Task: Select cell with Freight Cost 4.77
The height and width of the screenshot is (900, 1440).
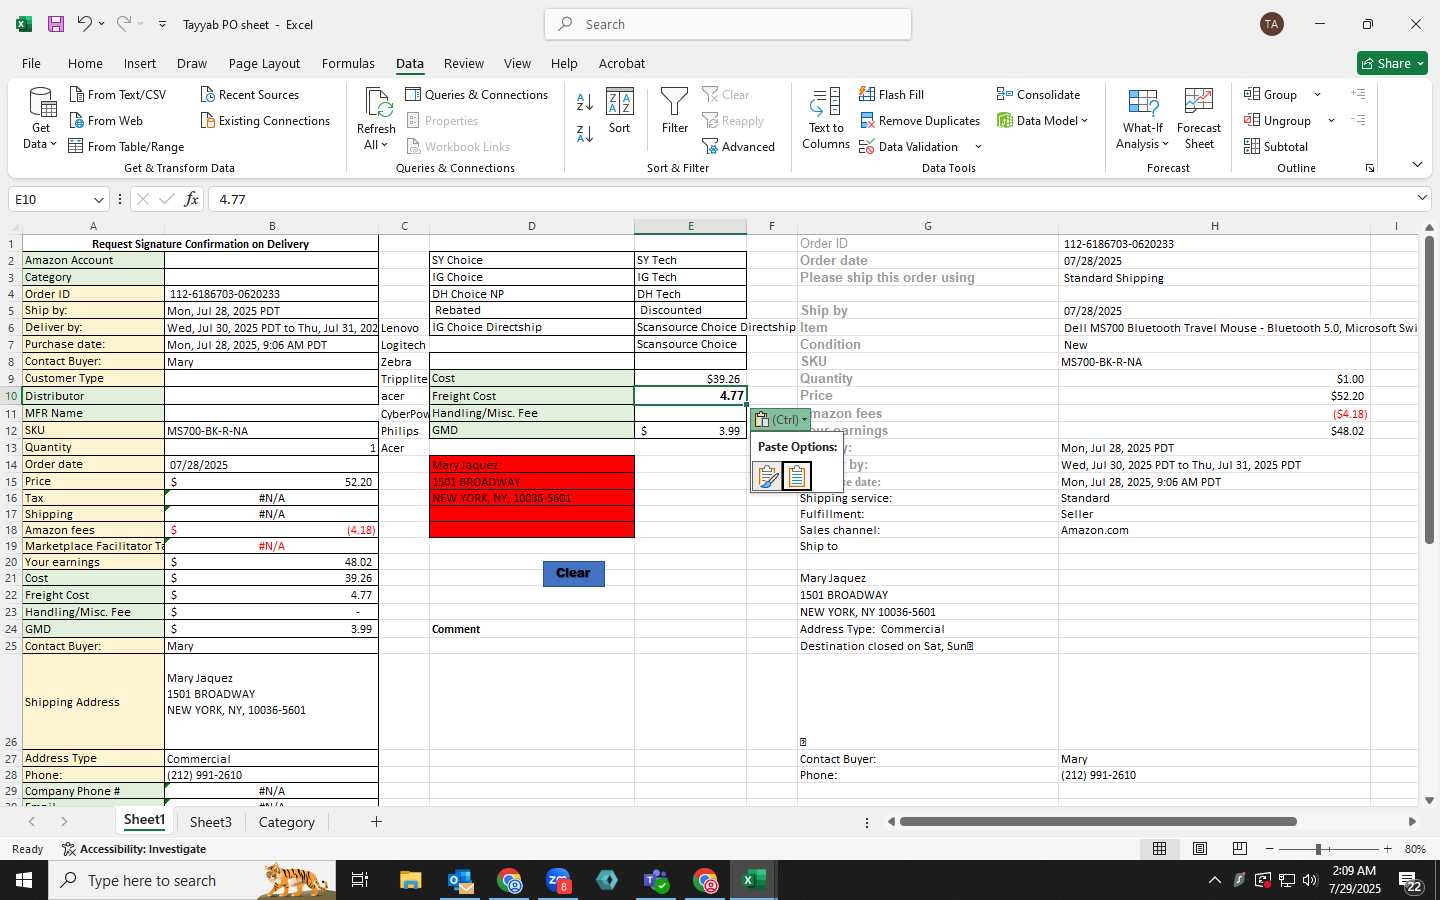Action: pos(690,396)
